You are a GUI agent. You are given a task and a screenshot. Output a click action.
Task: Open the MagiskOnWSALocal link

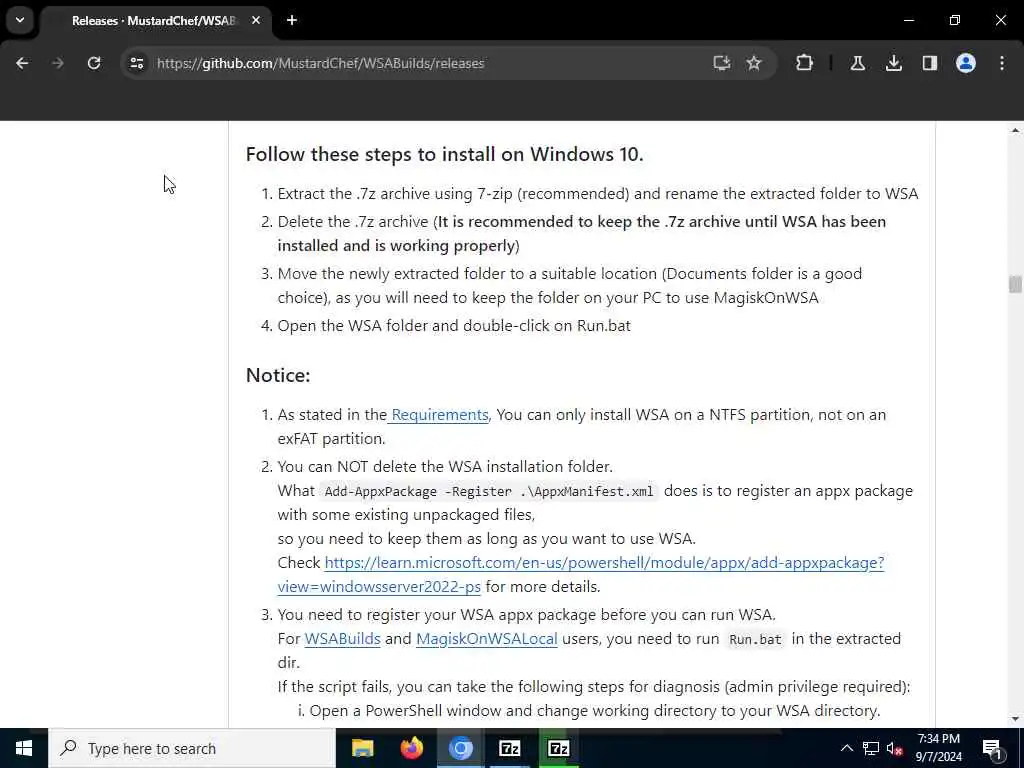coord(487,639)
